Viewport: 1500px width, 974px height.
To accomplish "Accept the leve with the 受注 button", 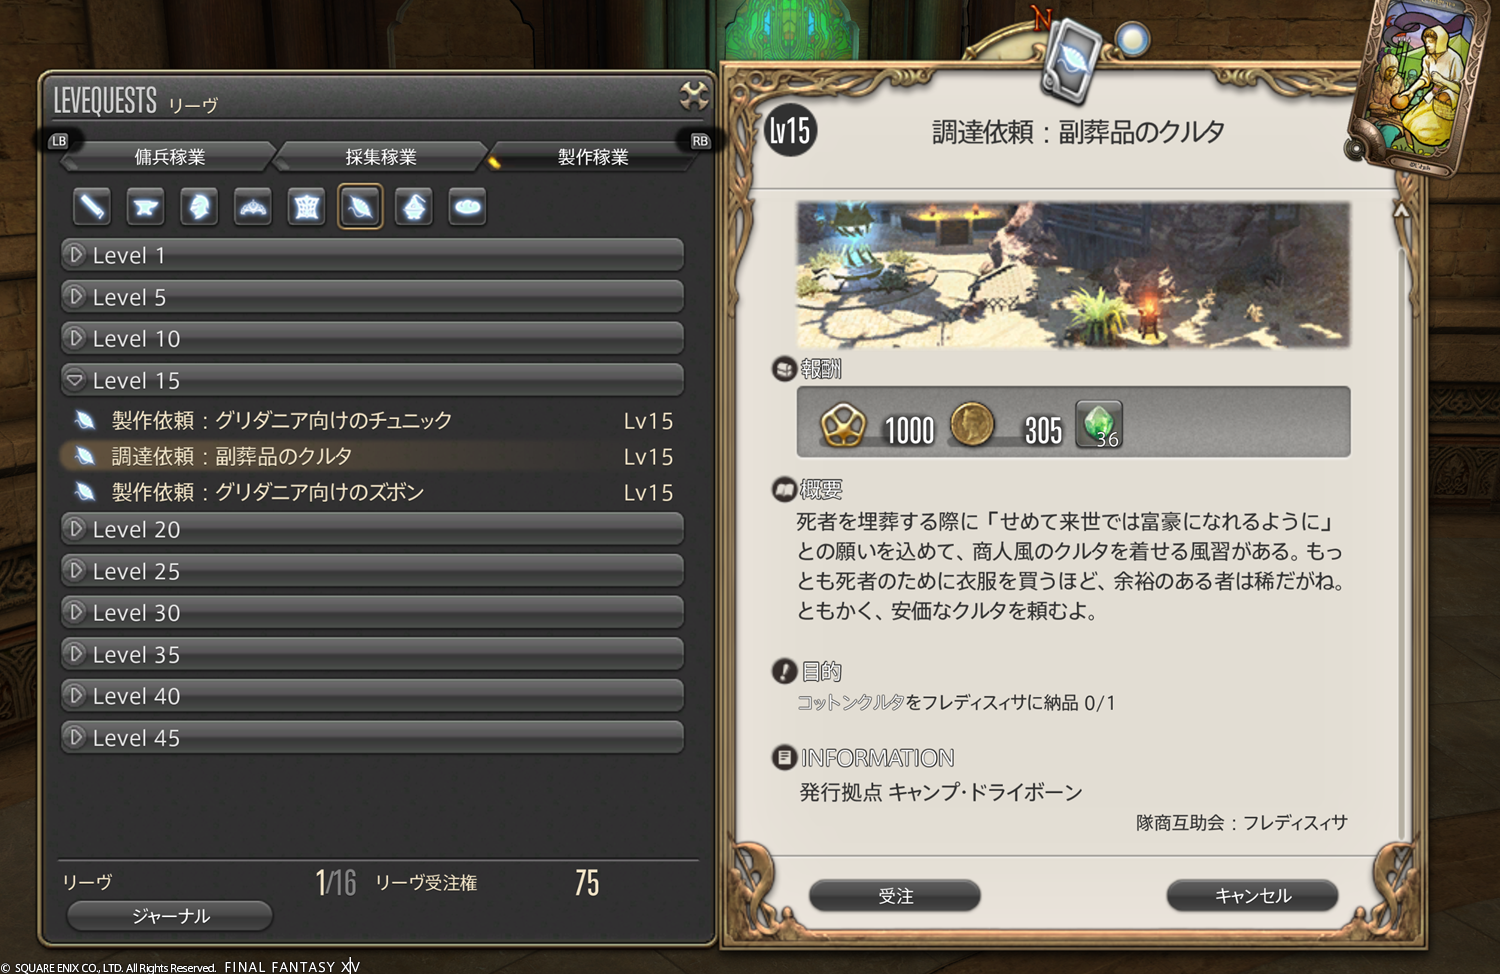I will [x=895, y=896].
